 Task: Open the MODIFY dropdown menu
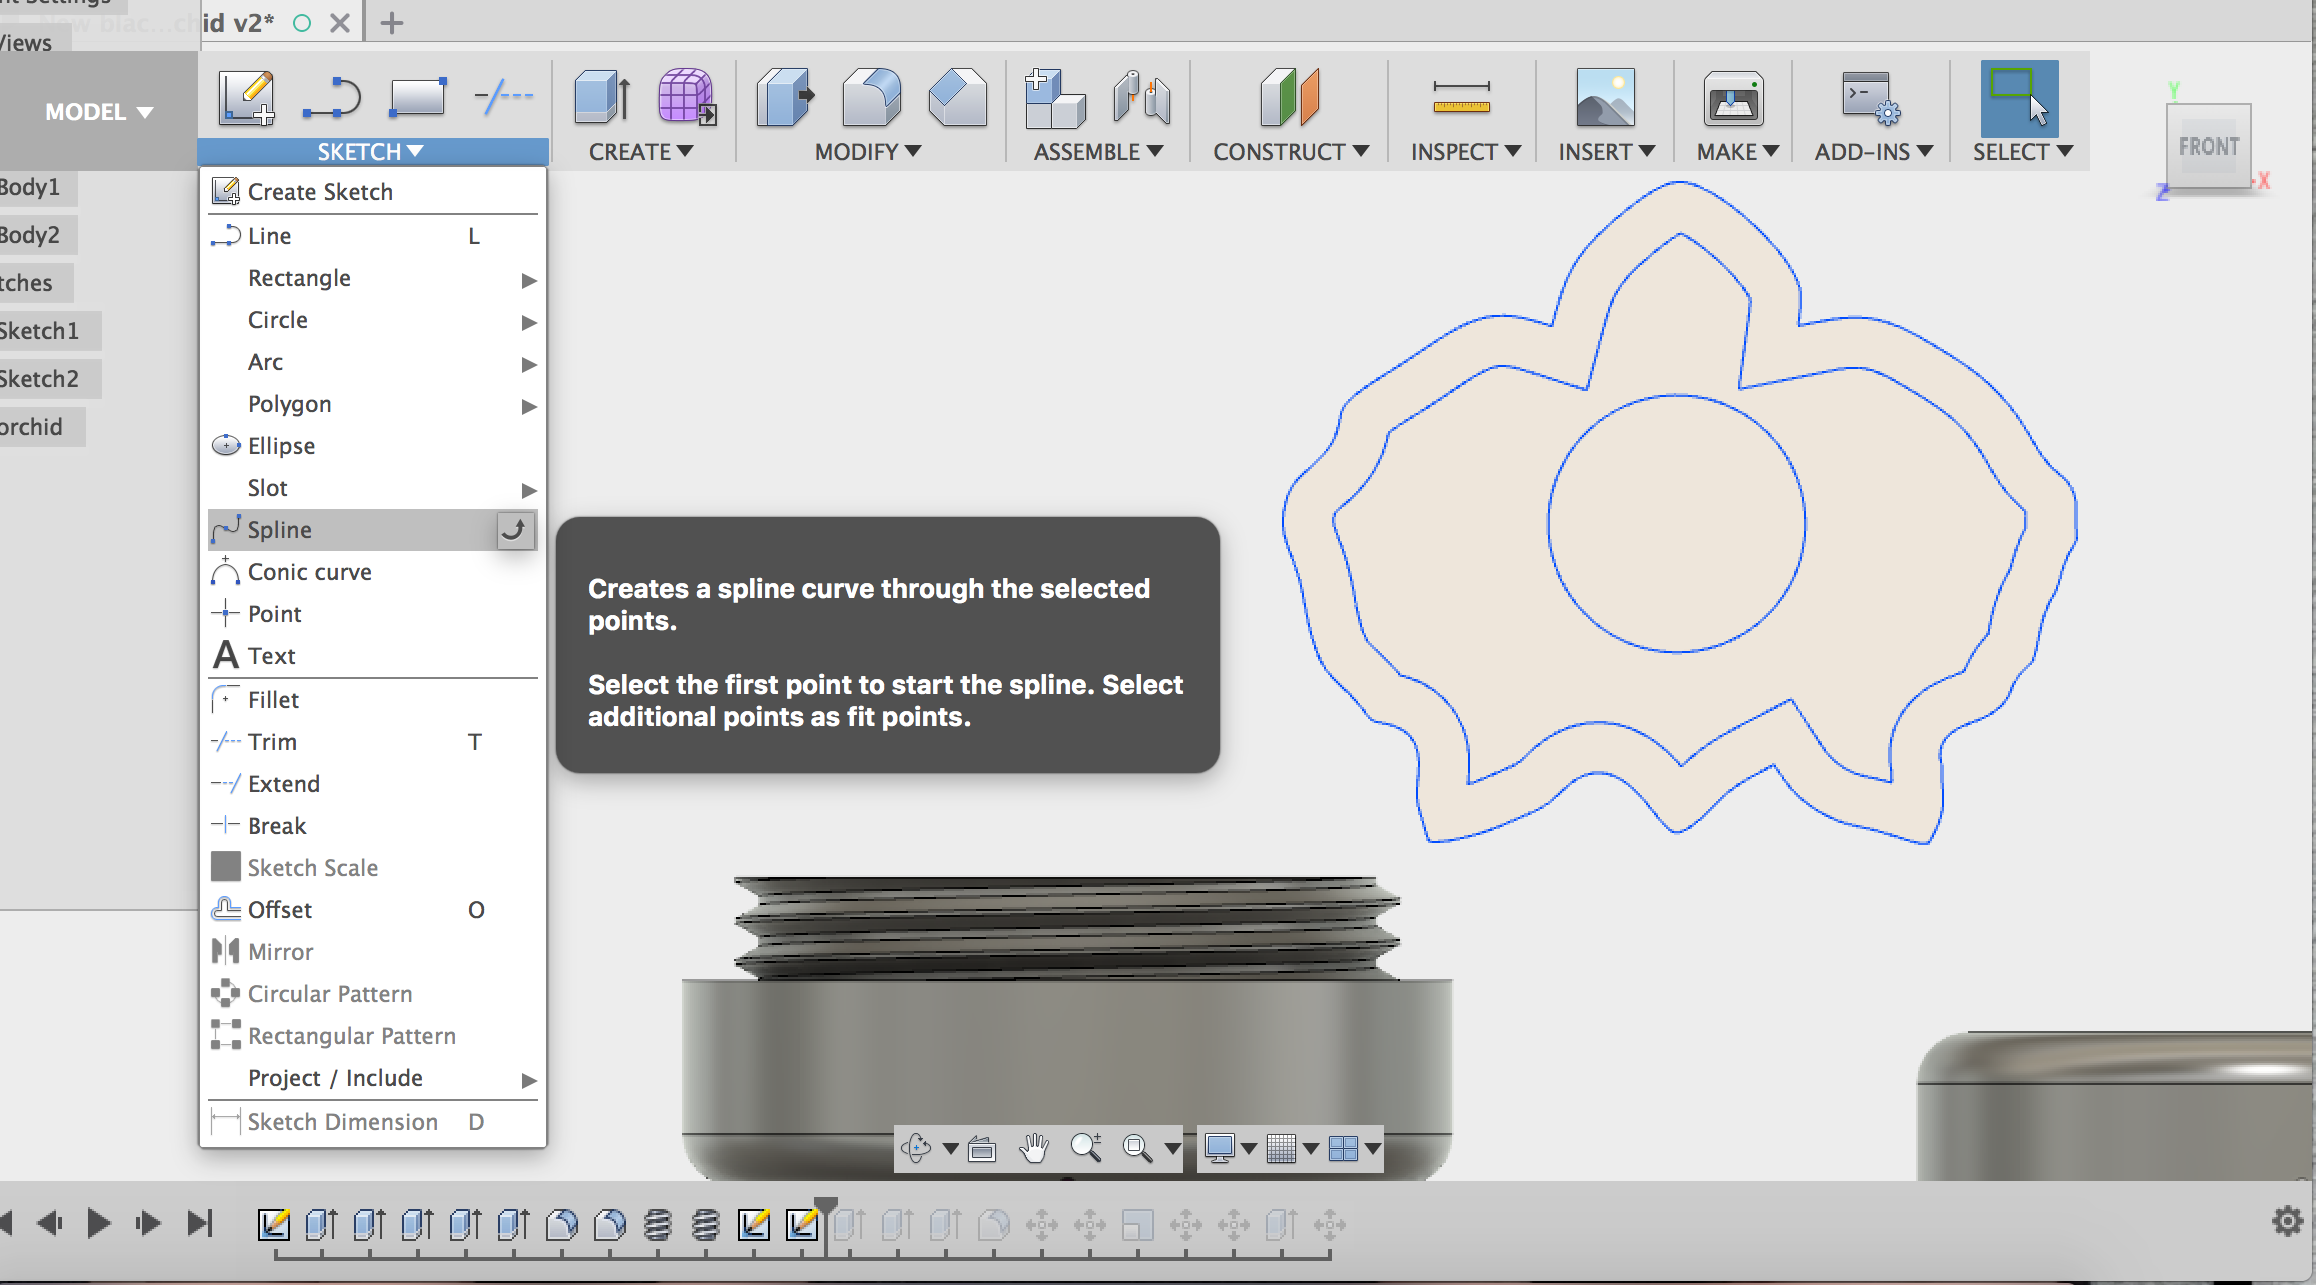pos(867,152)
